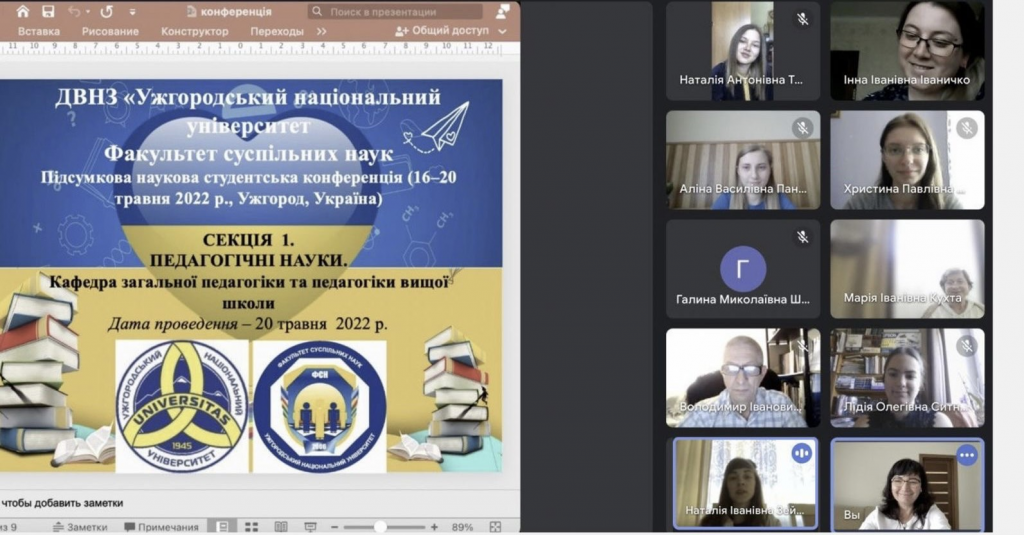
Task: Show more ribbon tabs with the double chevron
Action: [x=321, y=31]
